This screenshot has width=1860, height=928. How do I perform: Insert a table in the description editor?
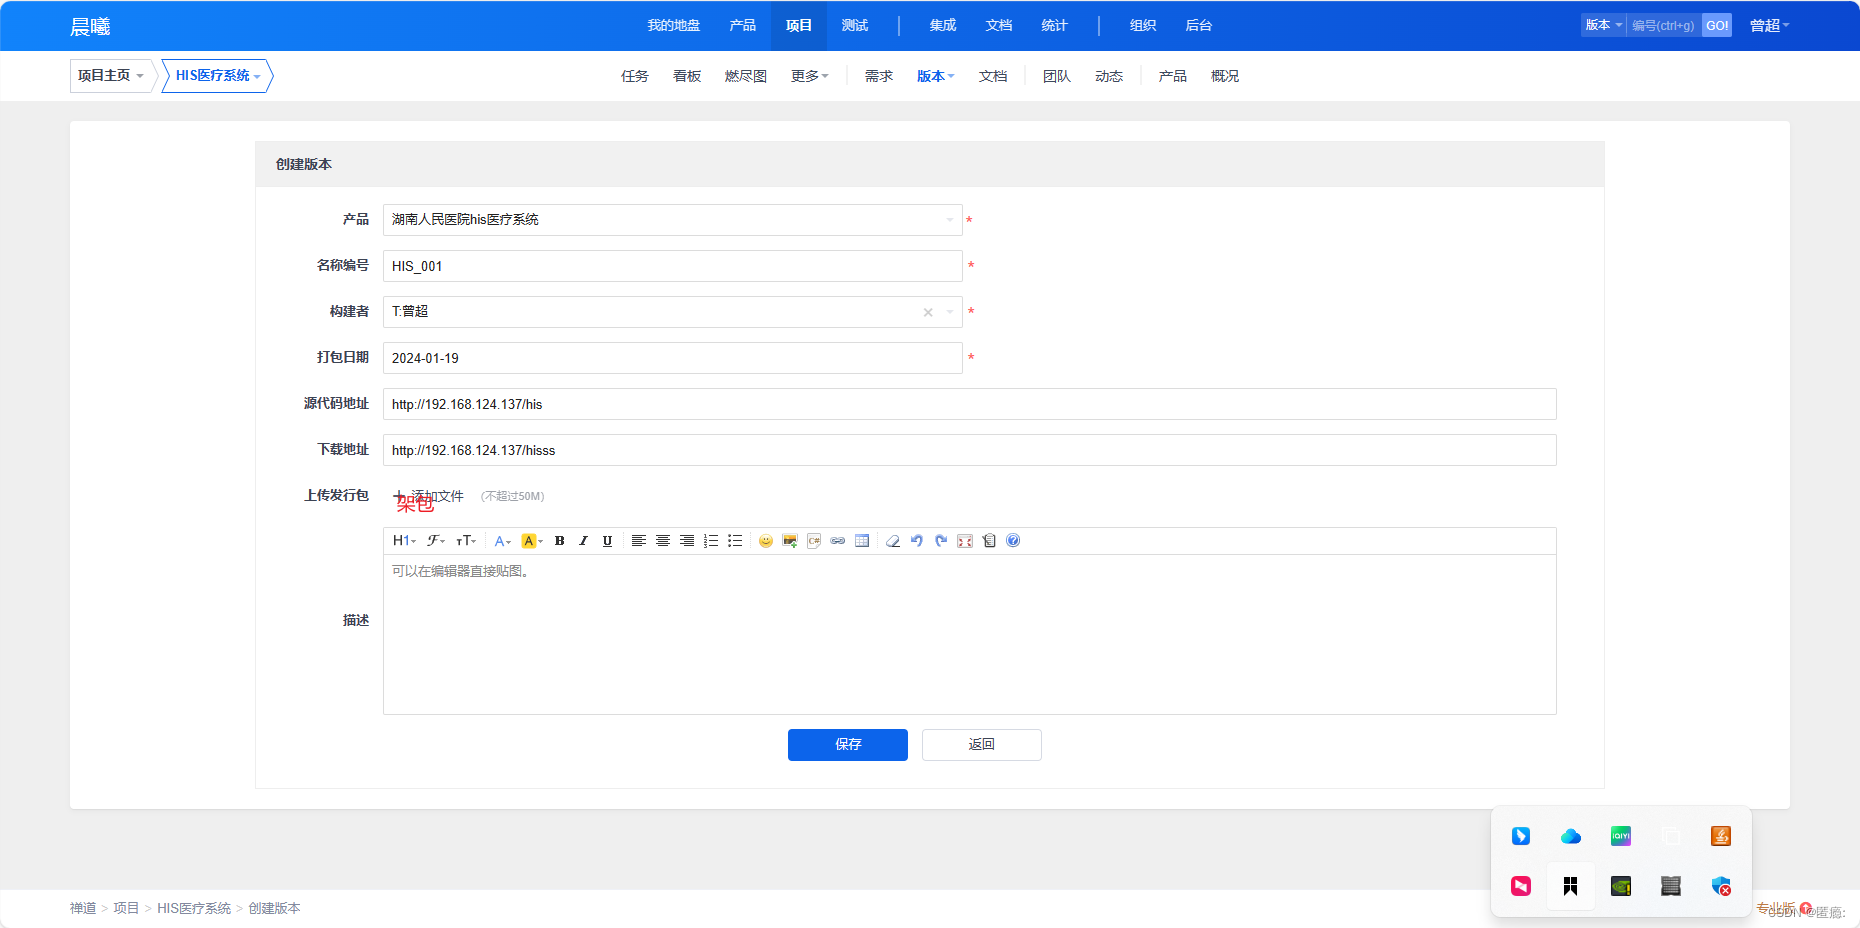[x=862, y=541]
